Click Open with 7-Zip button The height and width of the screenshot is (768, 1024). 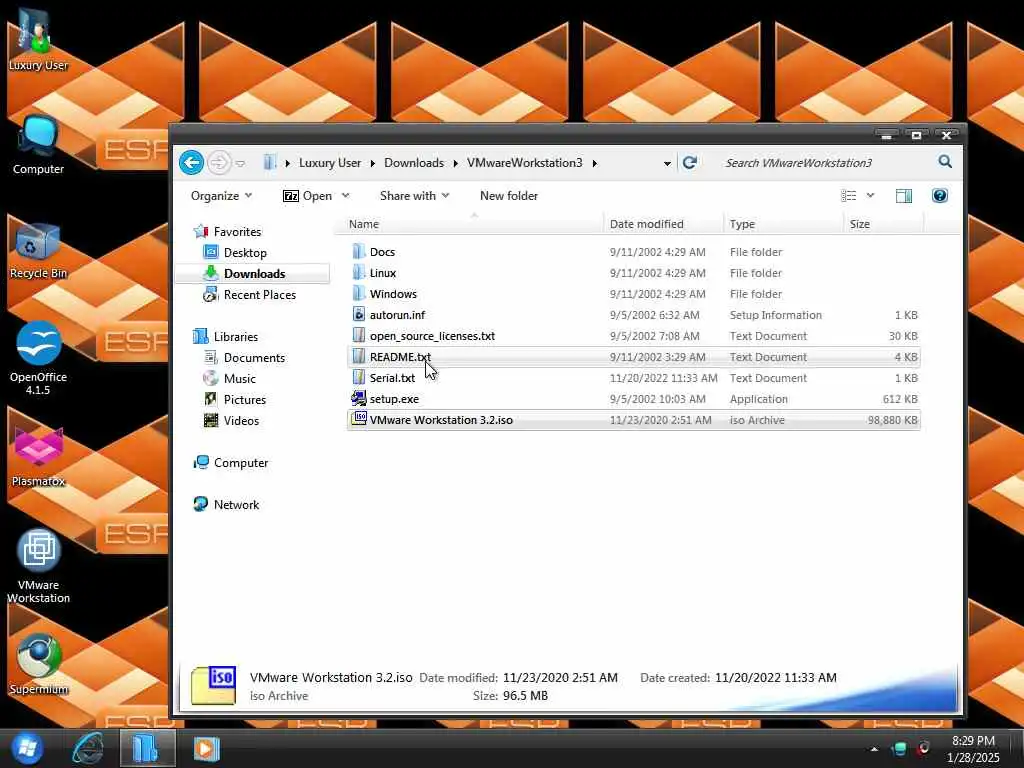308,196
